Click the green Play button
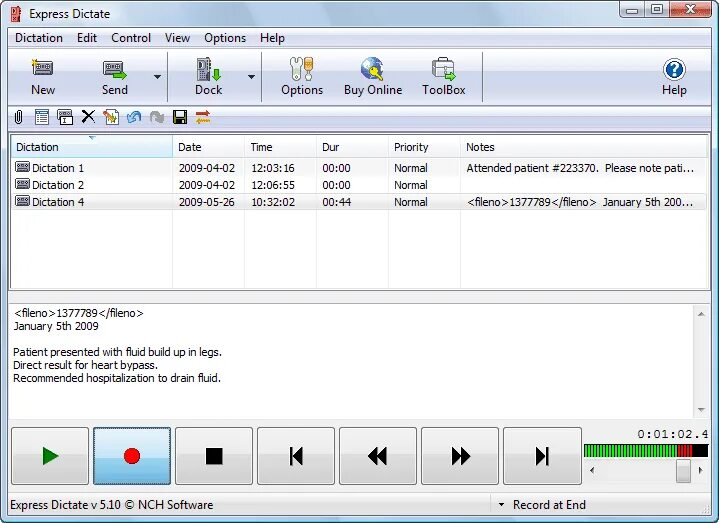 click(50, 456)
